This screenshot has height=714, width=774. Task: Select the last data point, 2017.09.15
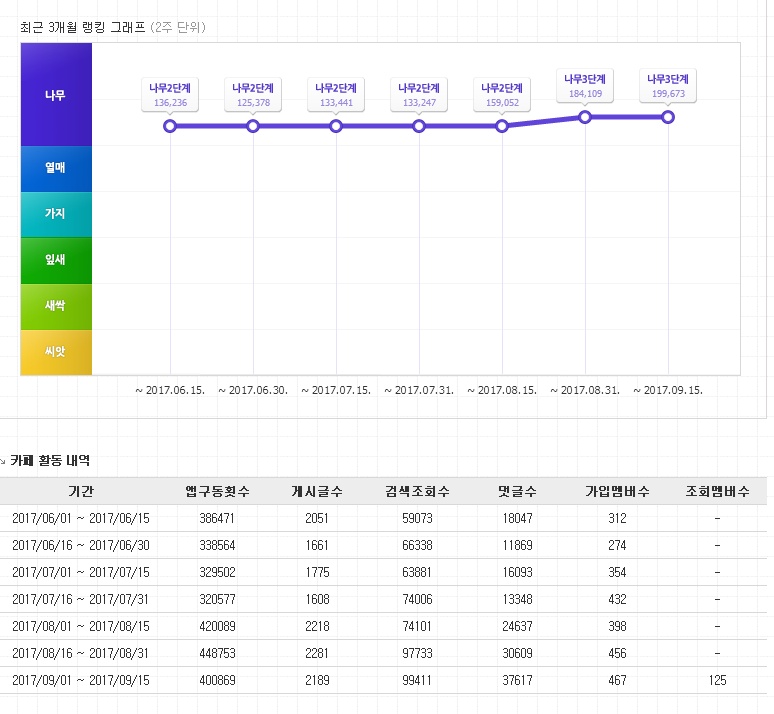pos(668,117)
